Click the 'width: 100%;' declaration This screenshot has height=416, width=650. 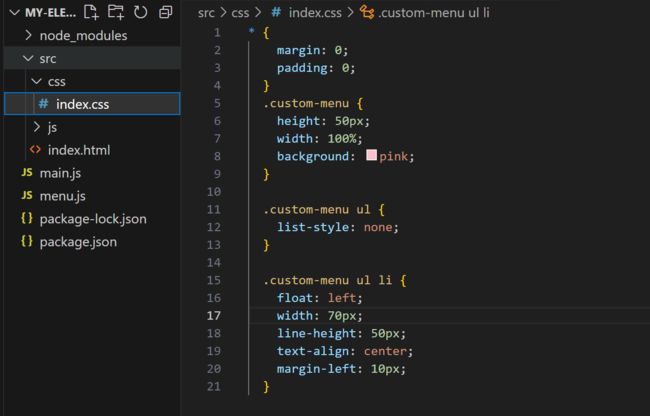320,138
